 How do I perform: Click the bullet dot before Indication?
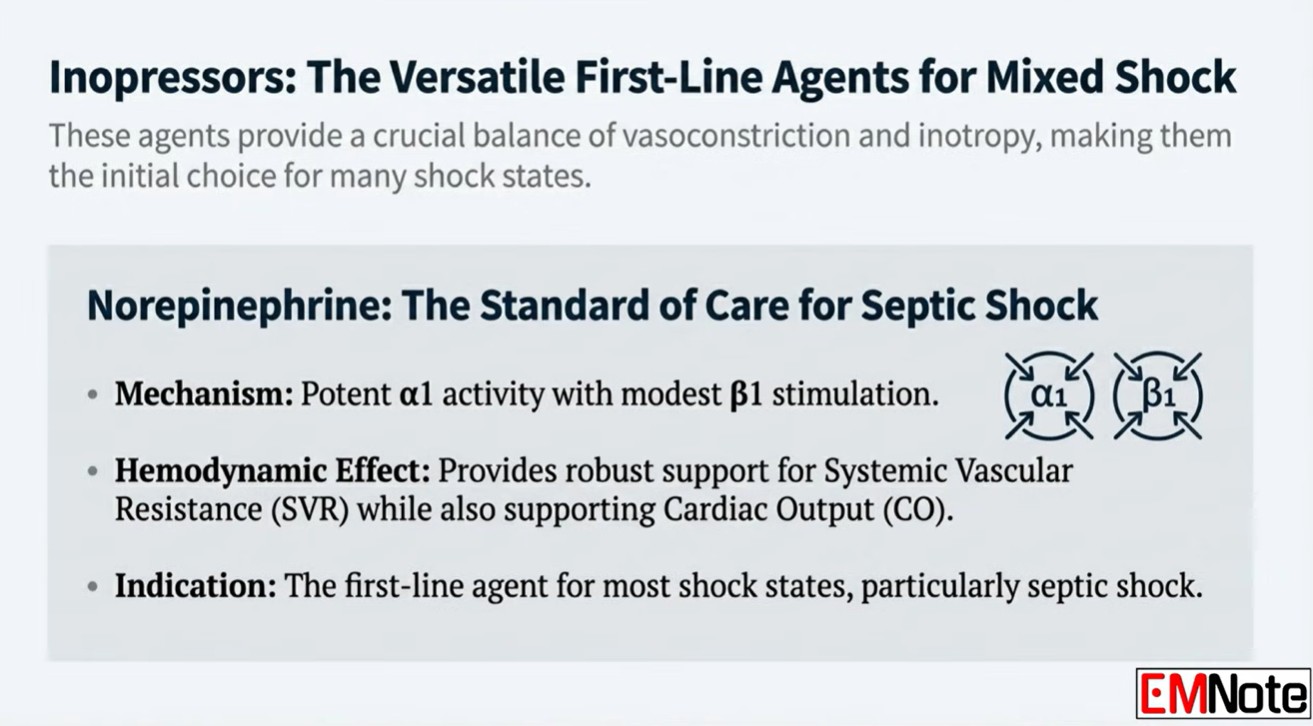[x=92, y=586]
